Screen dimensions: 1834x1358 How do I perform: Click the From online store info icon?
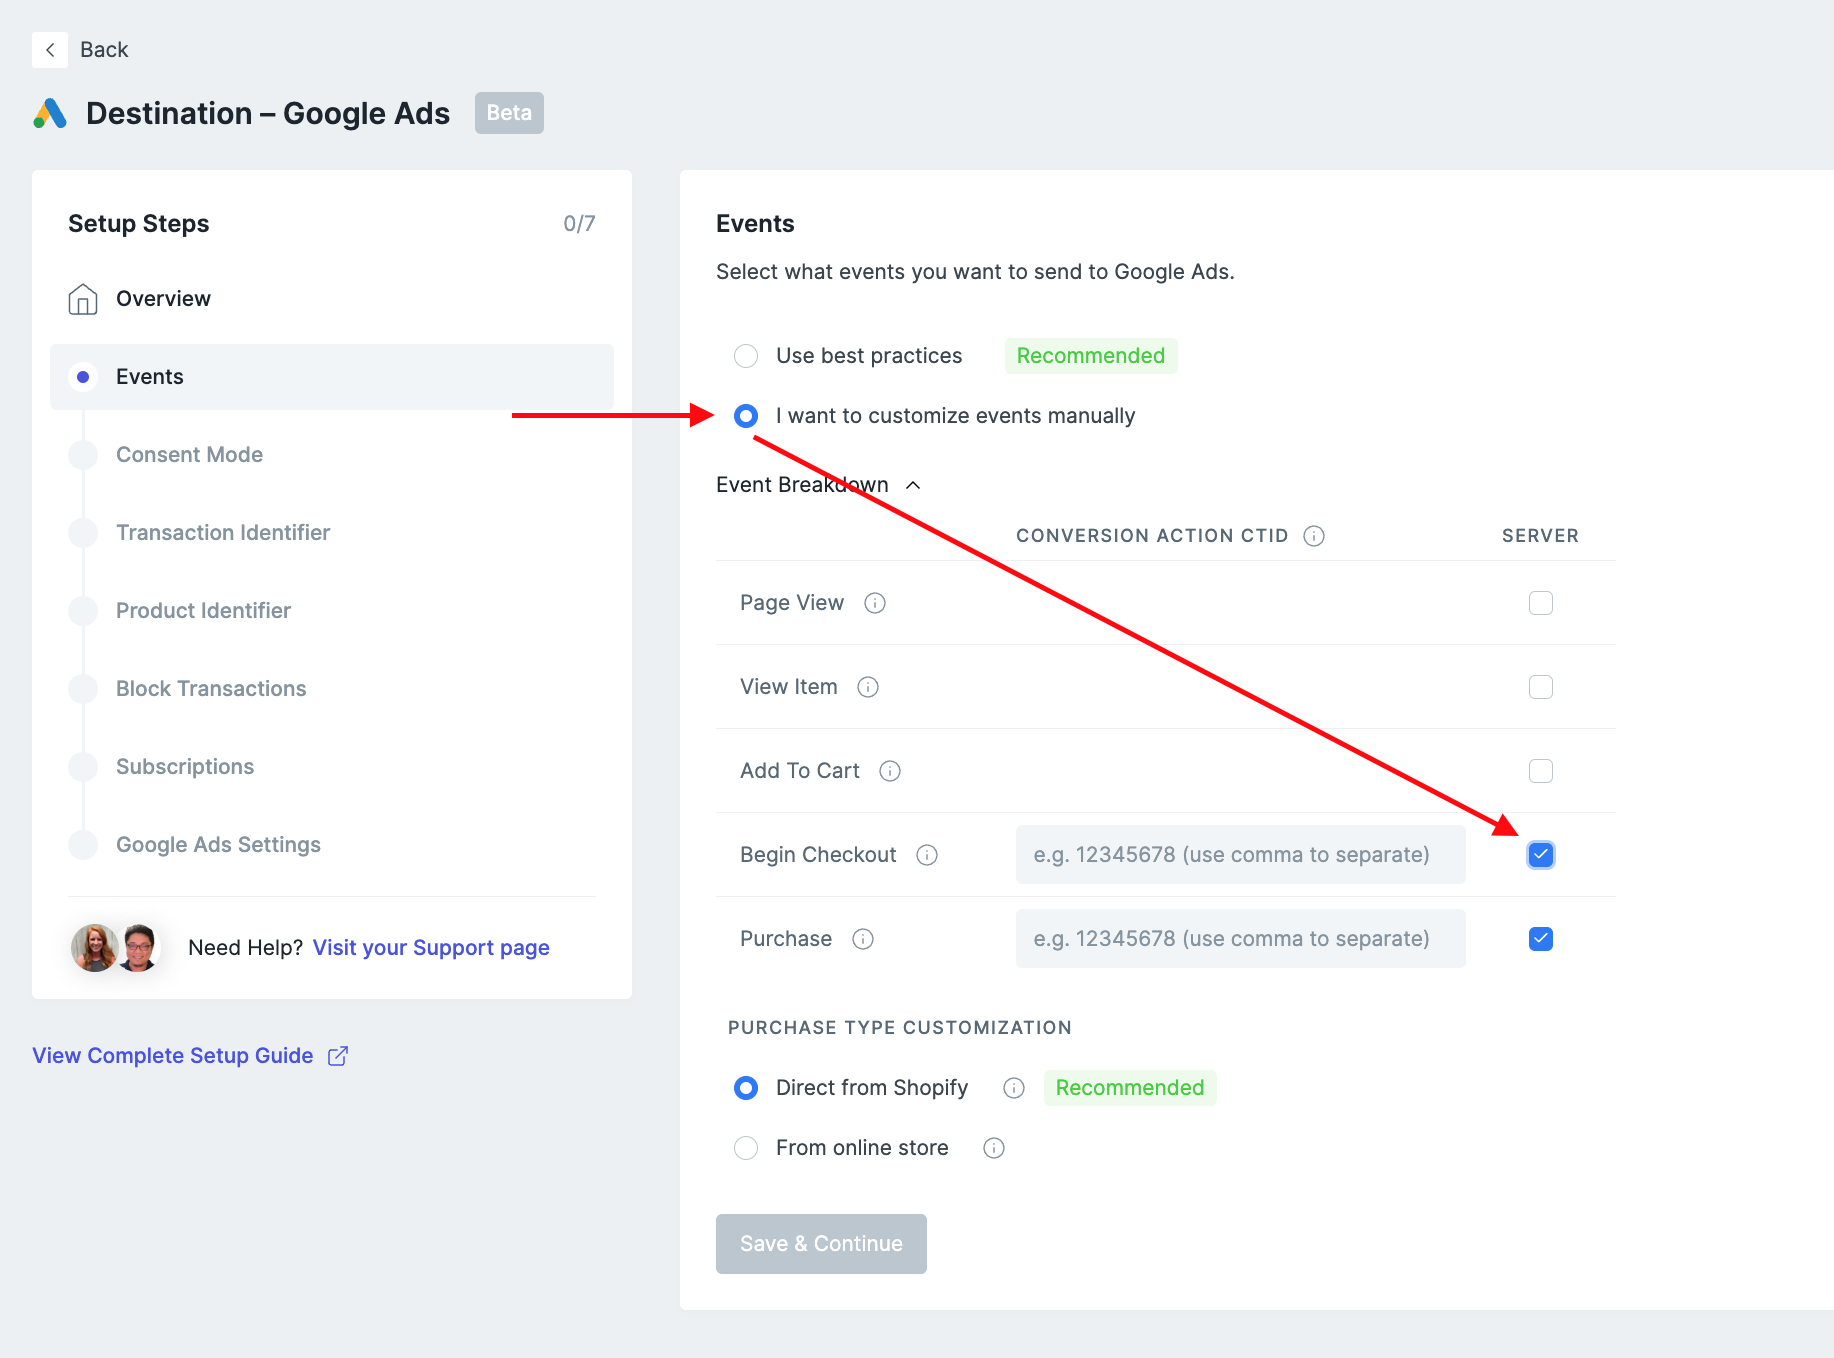pos(994,1148)
